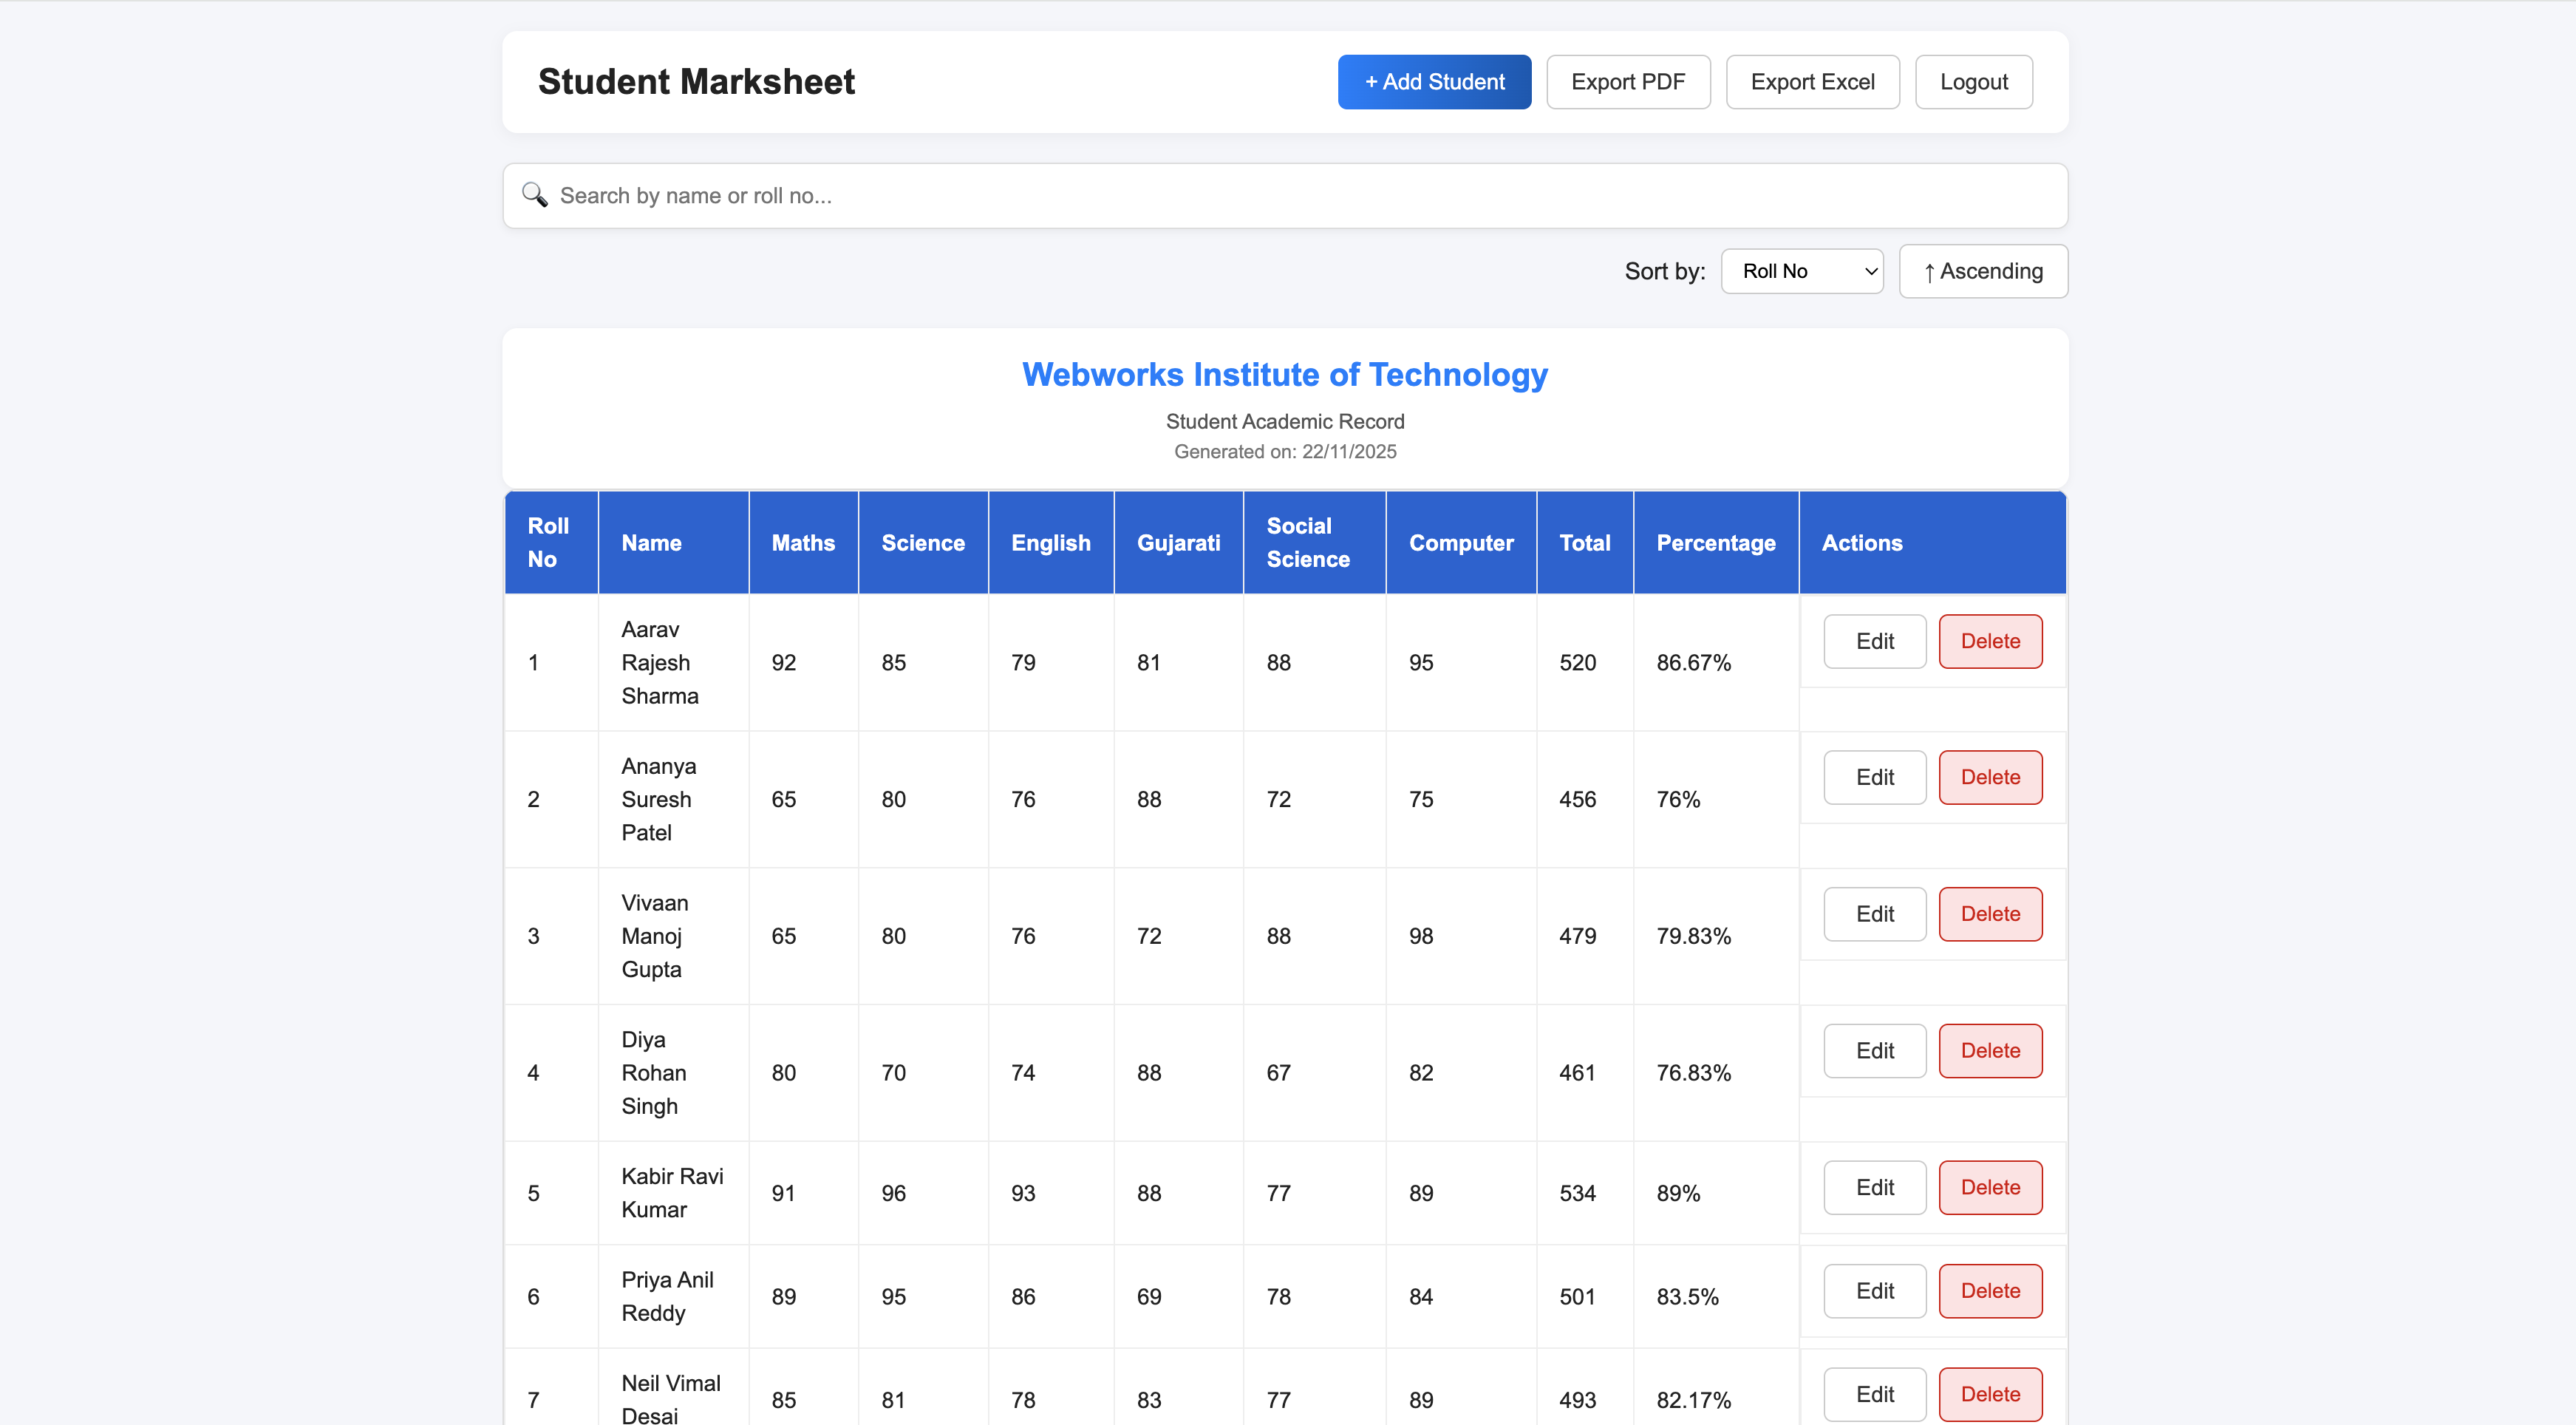This screenshot has width=2576, height=1425.
Task: Delete Kabir Ravi Kumar's record
Action: (x=1990, y=1187)
